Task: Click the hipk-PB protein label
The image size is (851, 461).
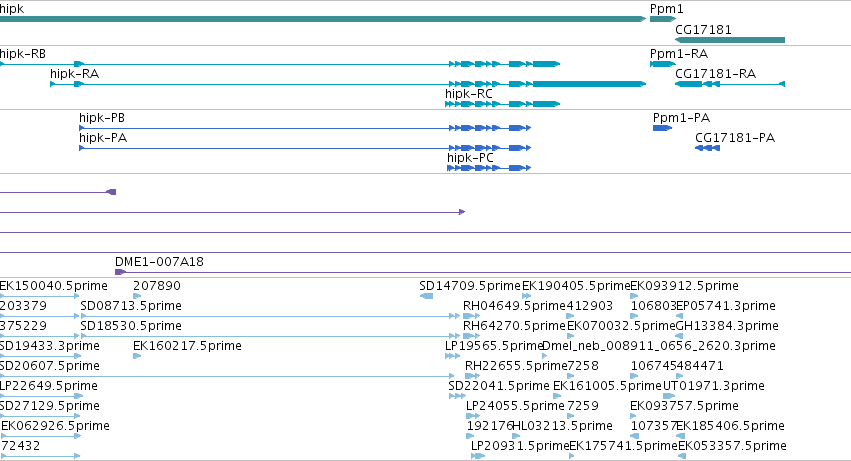Action: click(102, 118)
